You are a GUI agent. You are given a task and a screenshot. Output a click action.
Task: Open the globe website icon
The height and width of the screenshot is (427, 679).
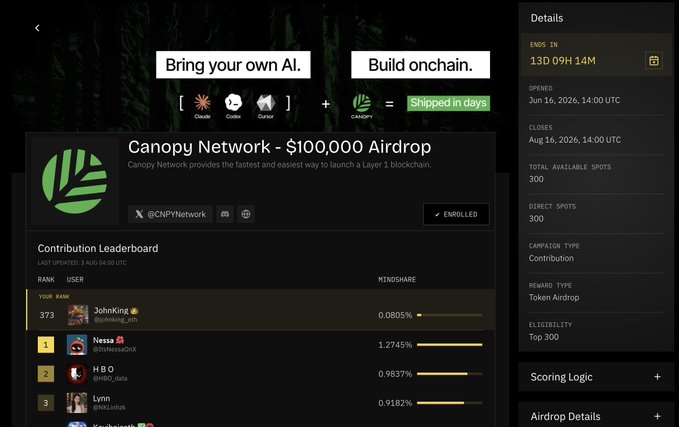pyautogui.click(x=246, y=214)
